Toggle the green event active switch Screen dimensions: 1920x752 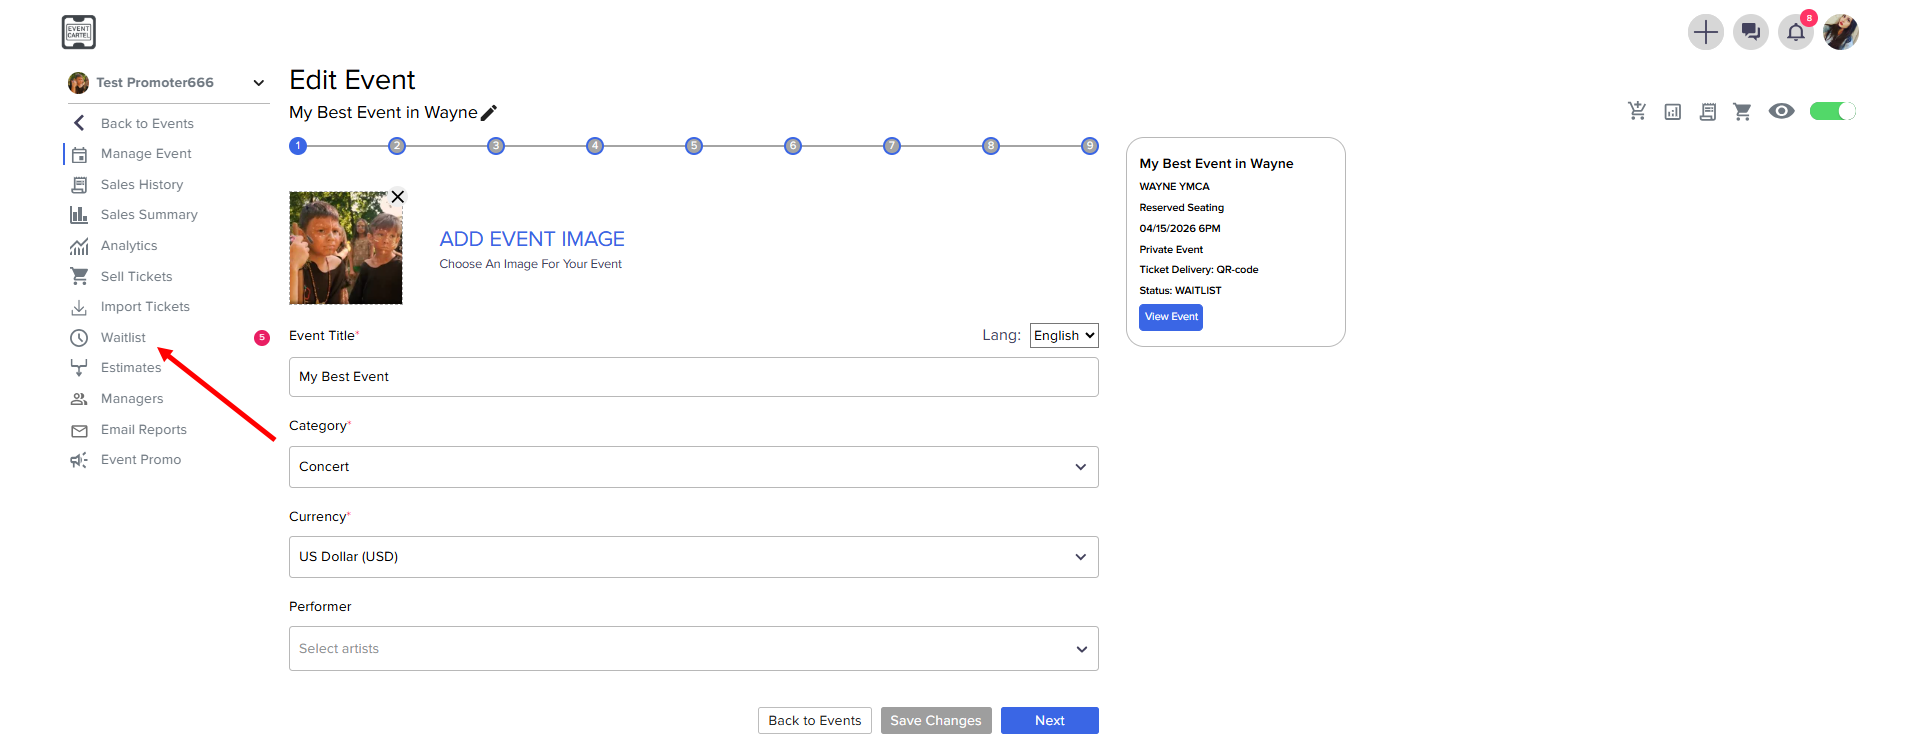1833,111
